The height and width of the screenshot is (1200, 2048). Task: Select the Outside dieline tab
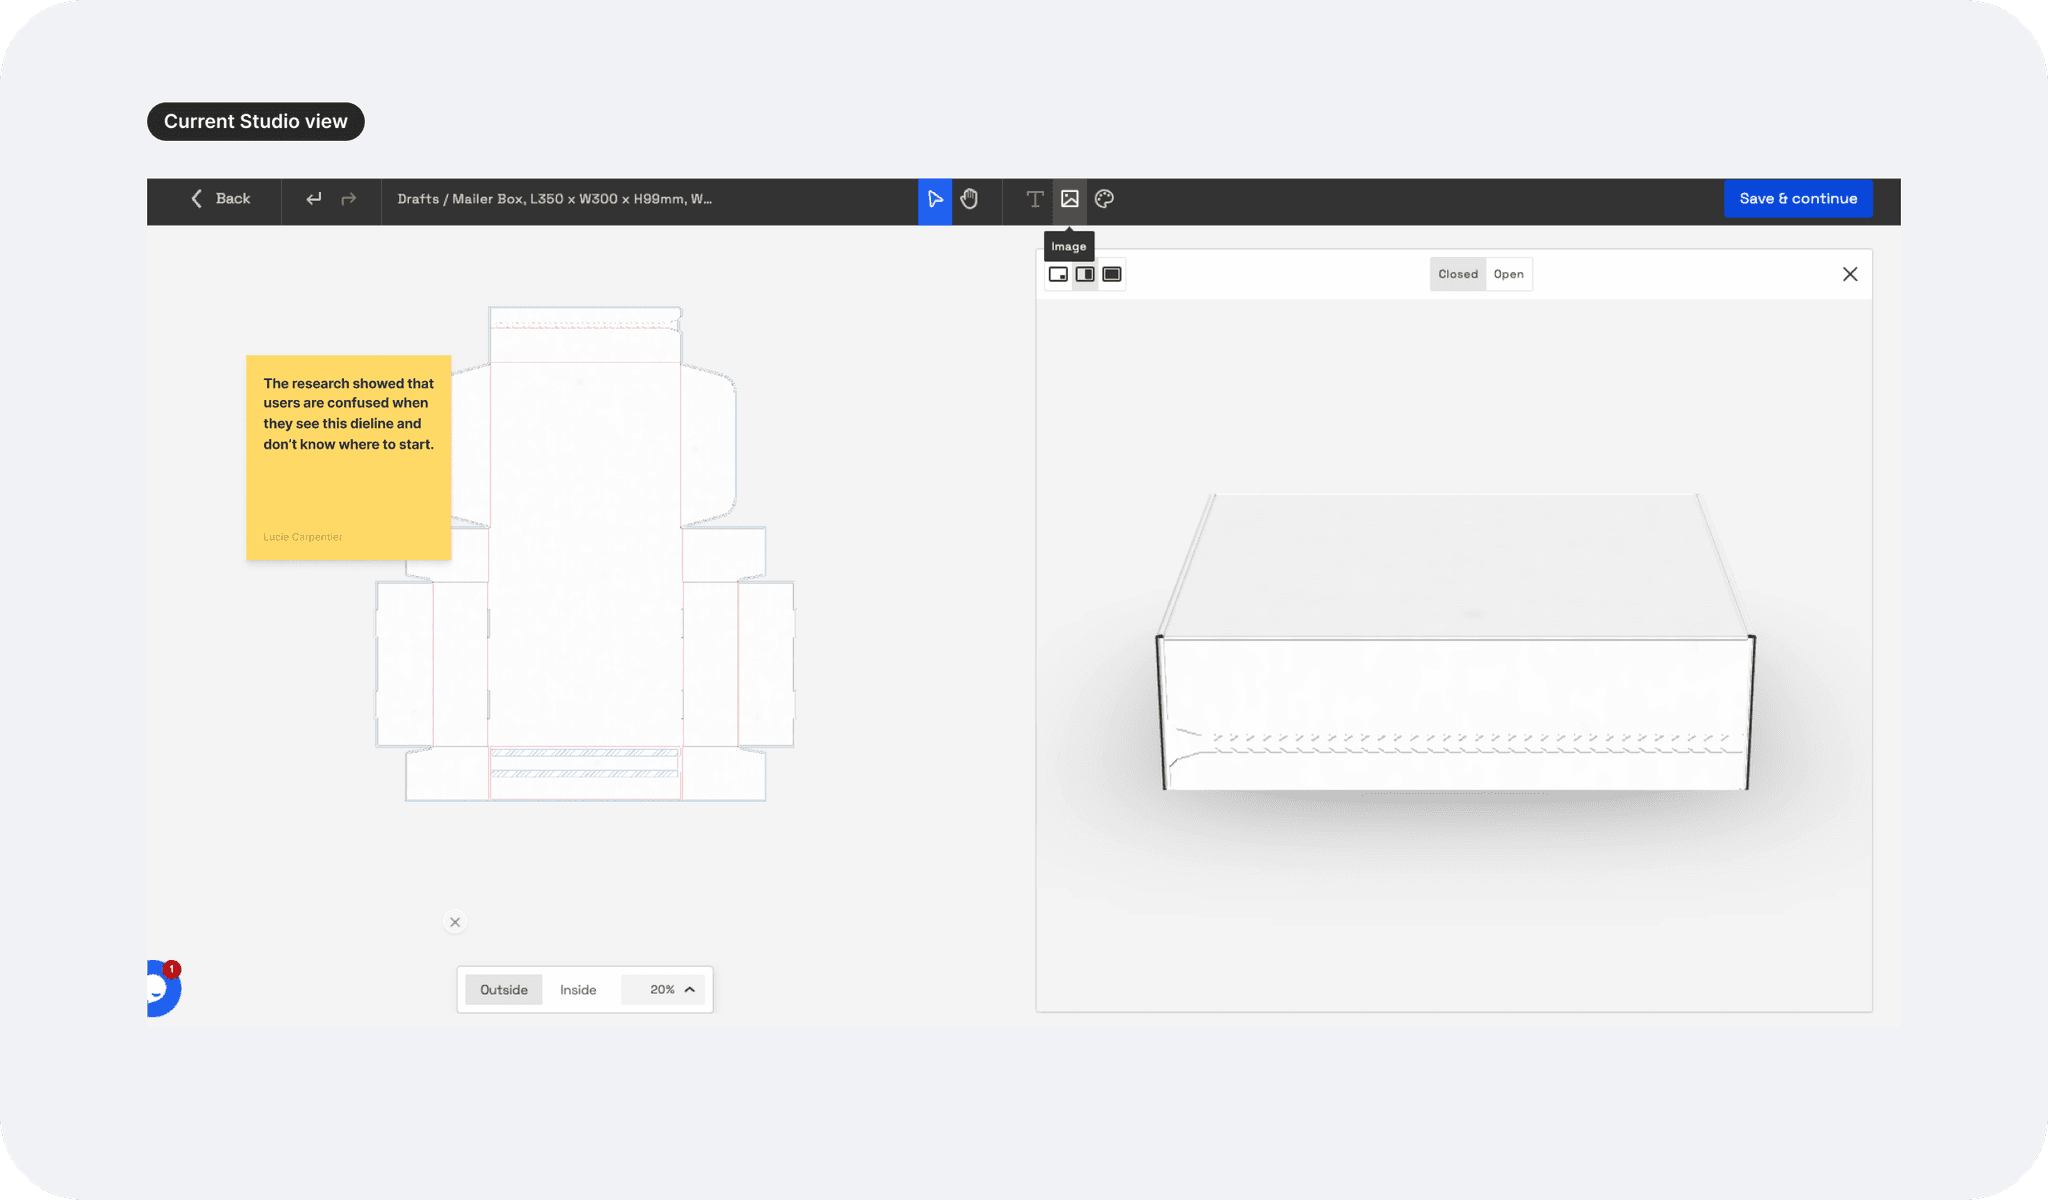(503, 990)
